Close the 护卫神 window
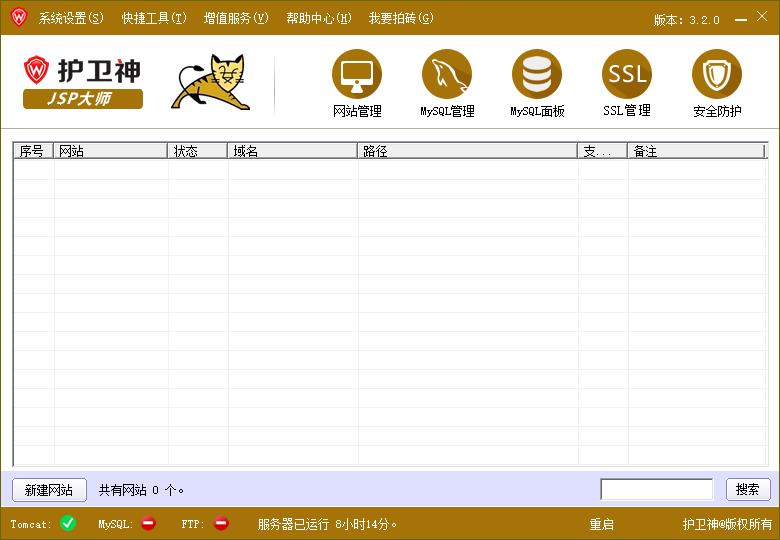 pyautogui.click(x=762, y=16)
